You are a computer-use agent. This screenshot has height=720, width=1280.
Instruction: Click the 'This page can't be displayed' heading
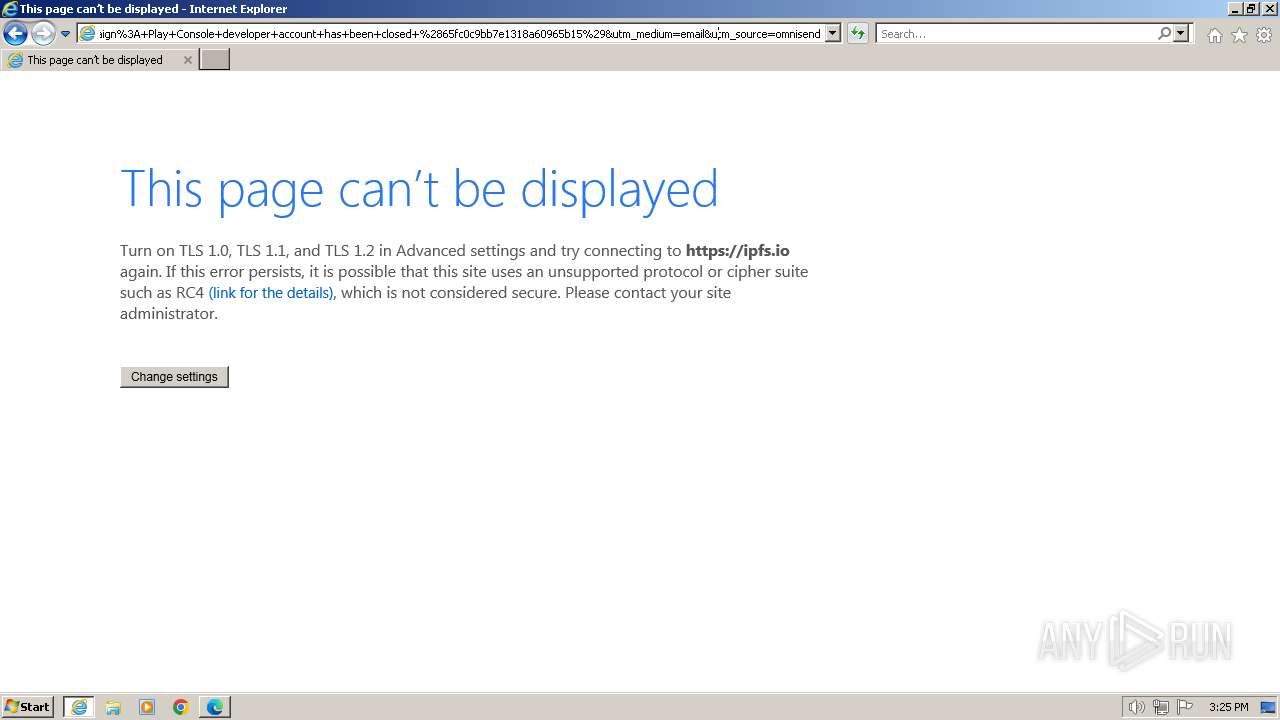click(419, 188)
